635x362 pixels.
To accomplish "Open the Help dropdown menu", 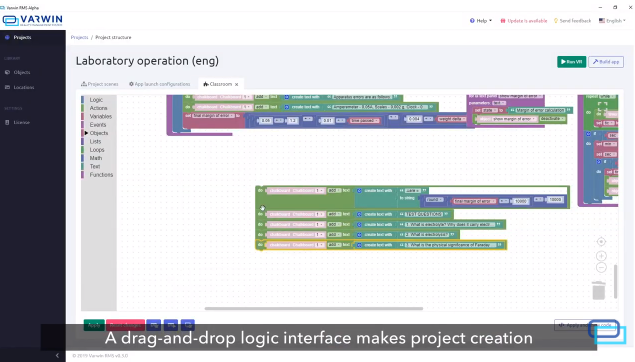I will (481, 21).
